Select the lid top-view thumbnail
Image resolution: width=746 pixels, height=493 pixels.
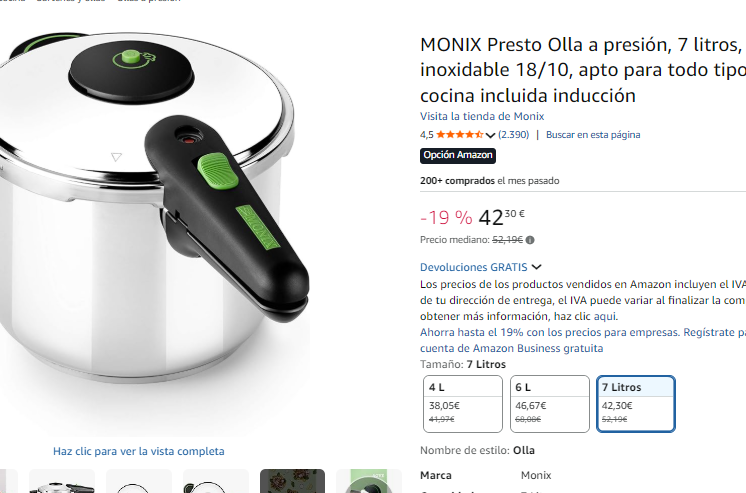pos(138,481)
